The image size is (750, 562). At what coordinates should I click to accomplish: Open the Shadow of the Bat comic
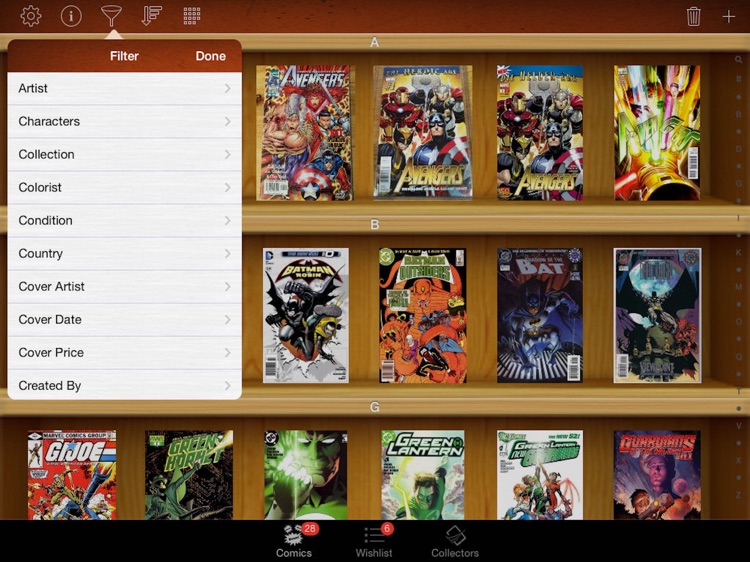click(540, 315)
